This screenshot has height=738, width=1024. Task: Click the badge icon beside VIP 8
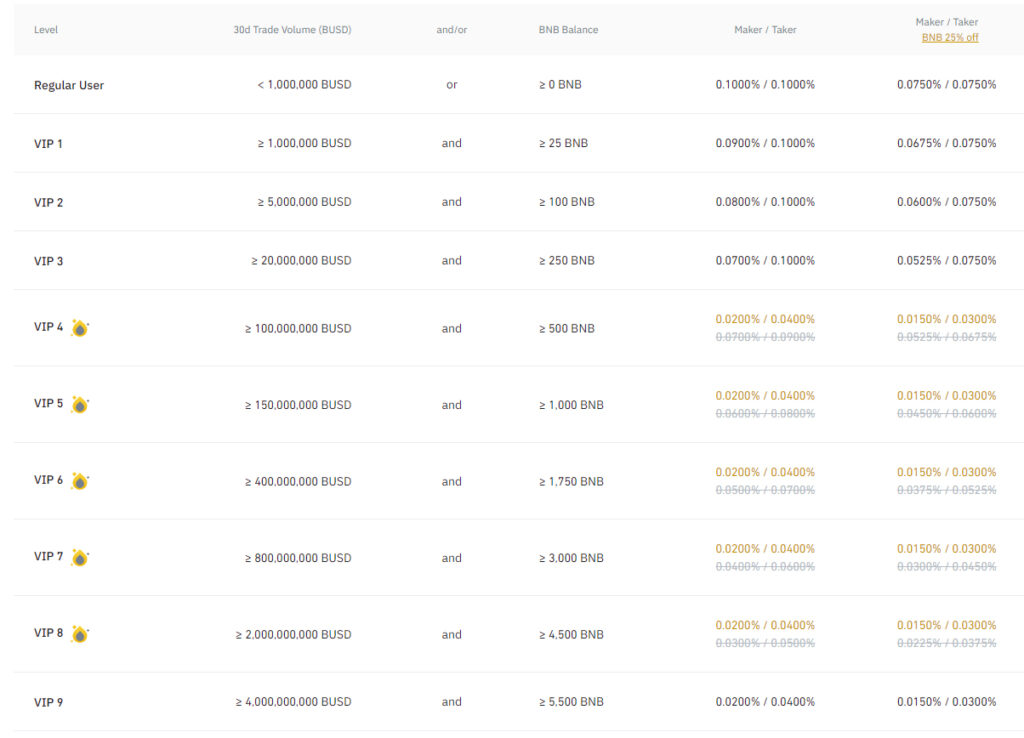tap(80, 634)
